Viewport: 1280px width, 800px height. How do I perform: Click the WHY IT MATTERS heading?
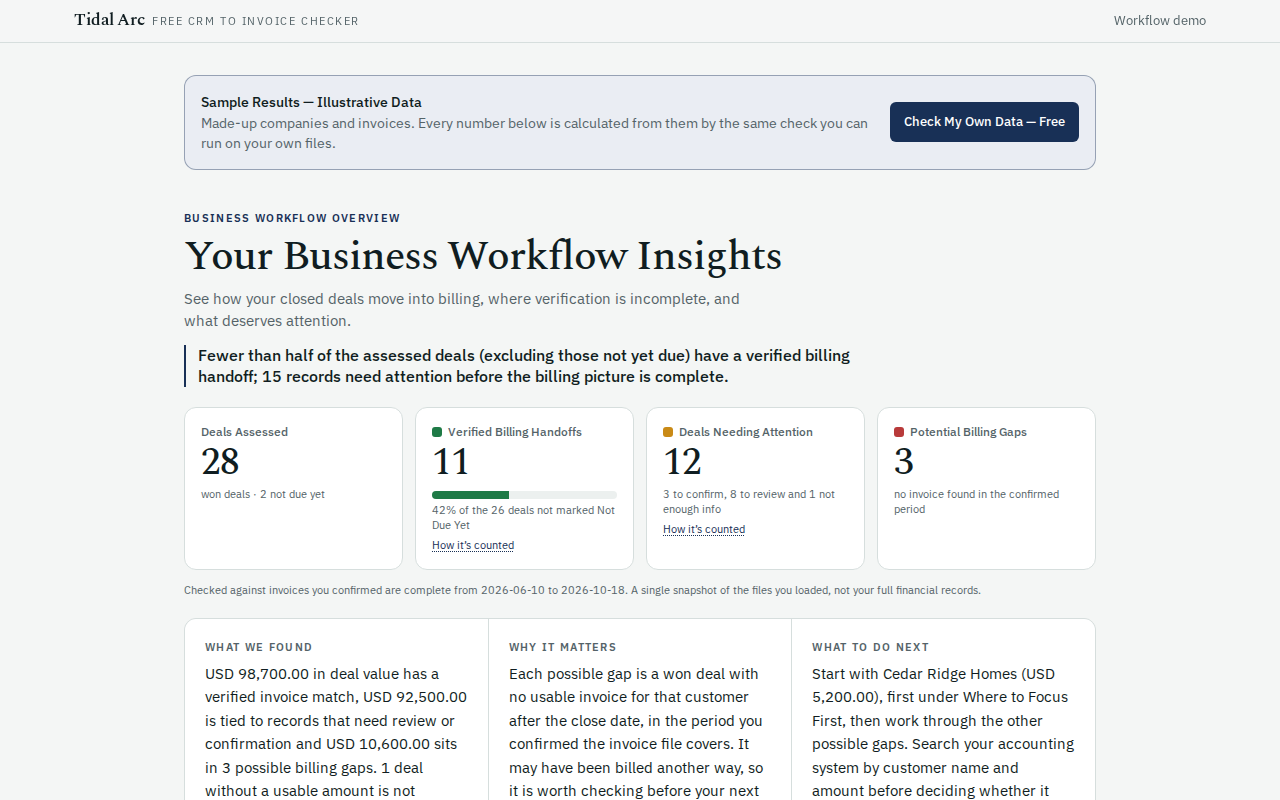[563, 647]
